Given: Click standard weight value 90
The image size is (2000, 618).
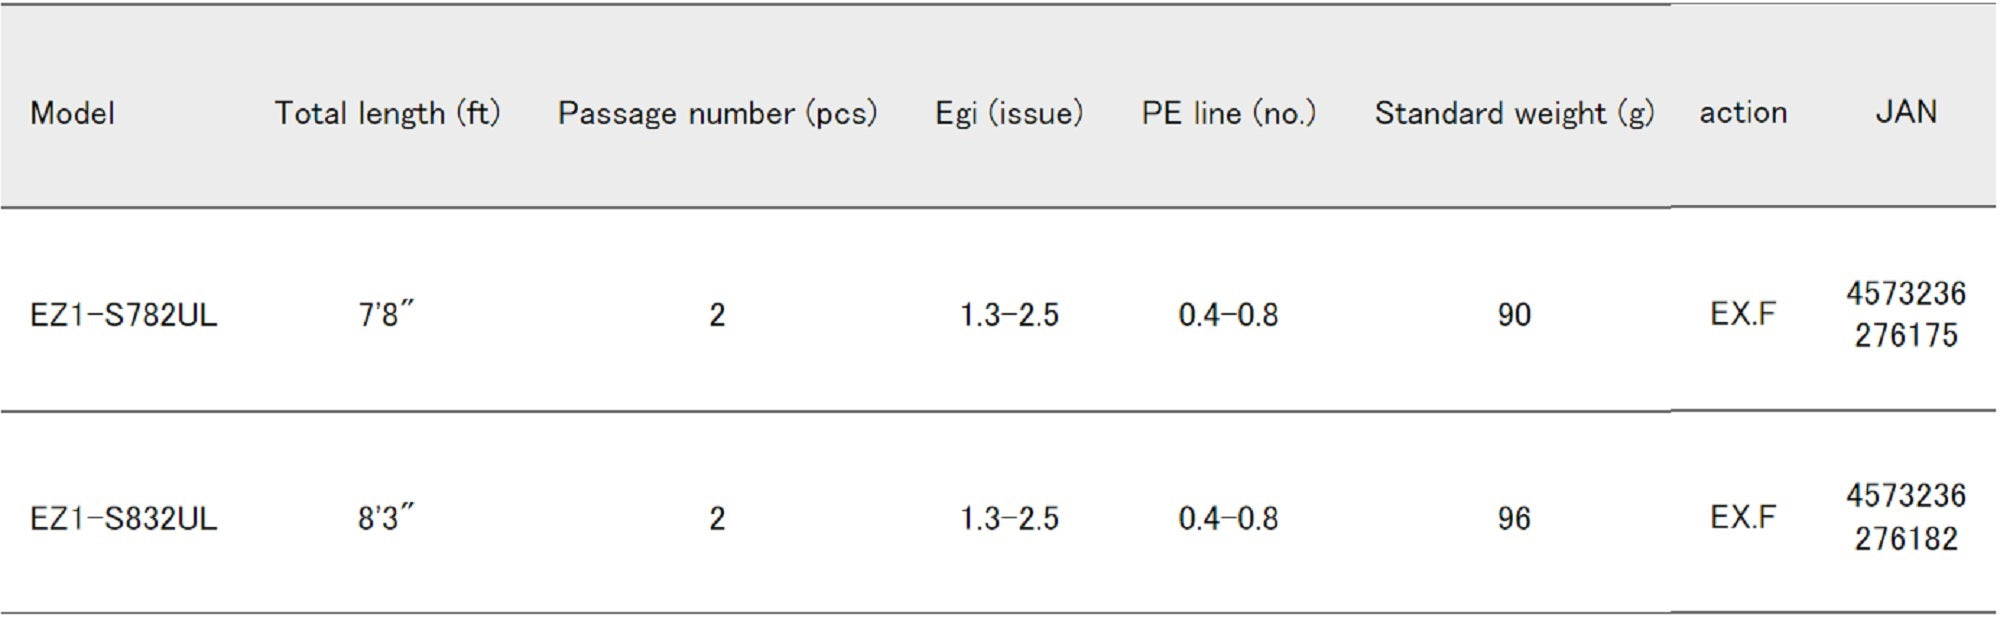Looking at the screenshot, I should click(x=1514, y=315).
